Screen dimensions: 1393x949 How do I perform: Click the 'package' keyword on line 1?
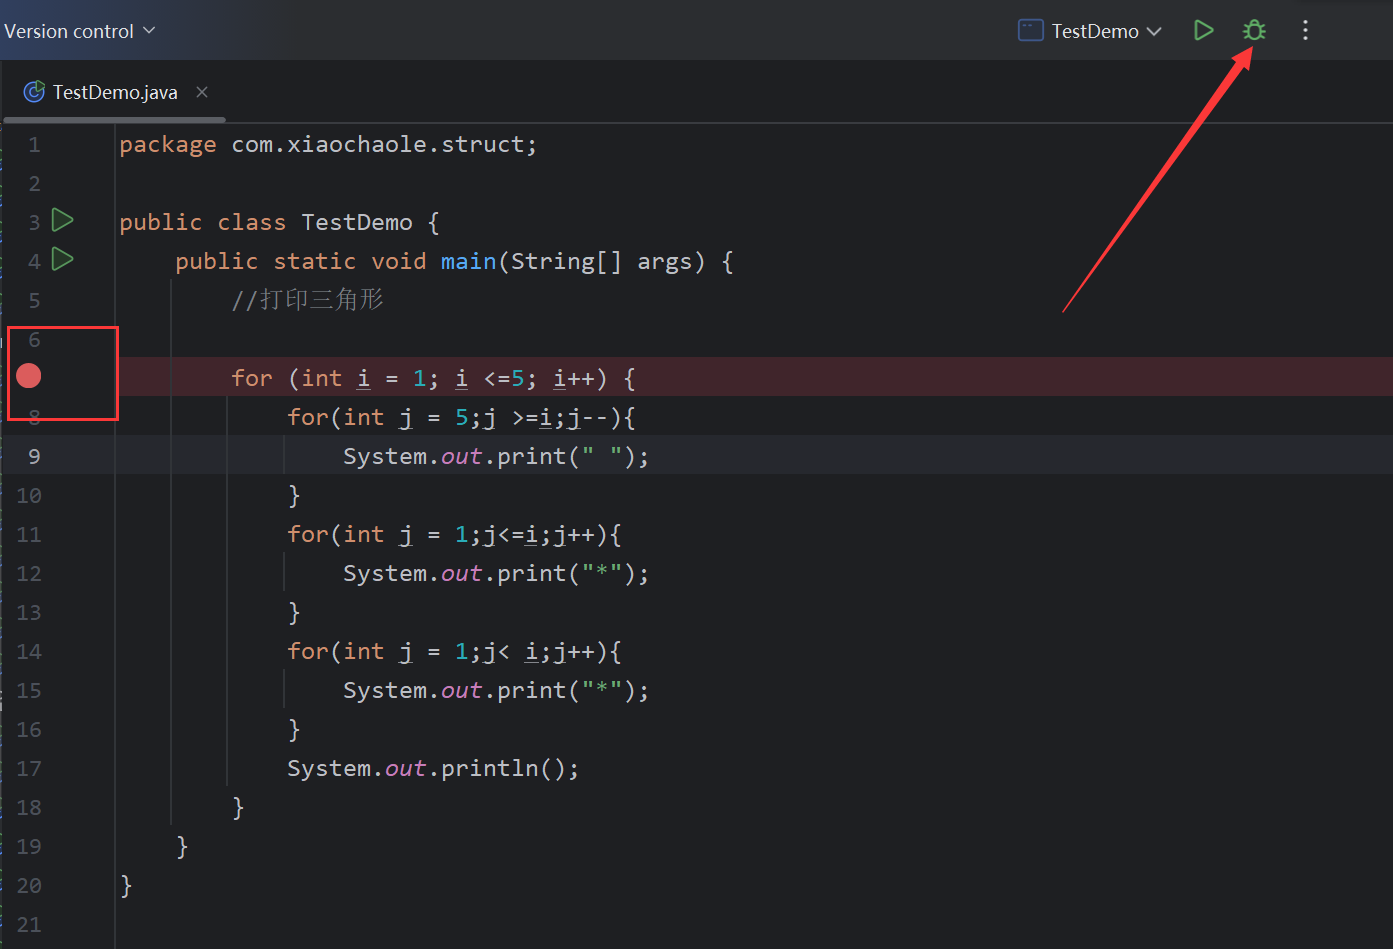pos(168,144)
